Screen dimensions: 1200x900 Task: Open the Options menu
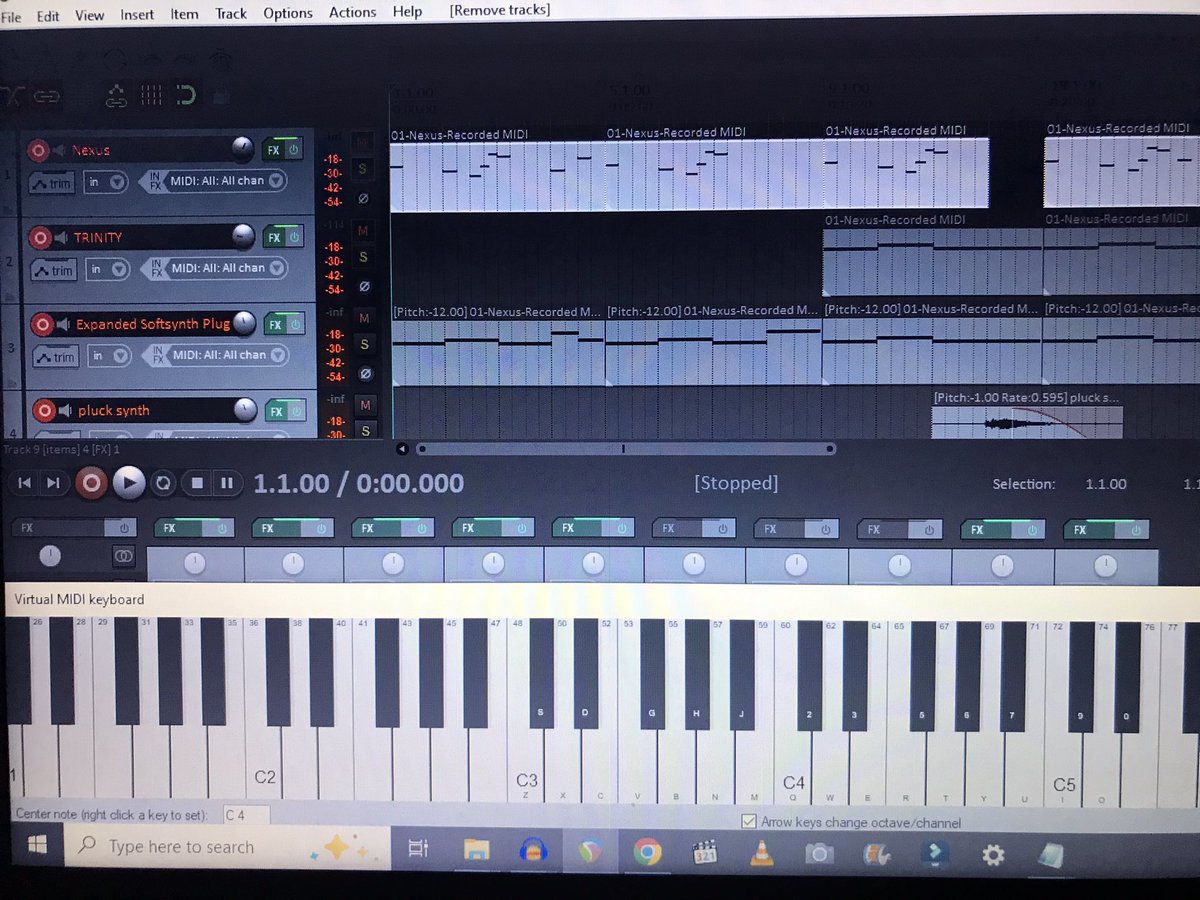tap(288, 13)
